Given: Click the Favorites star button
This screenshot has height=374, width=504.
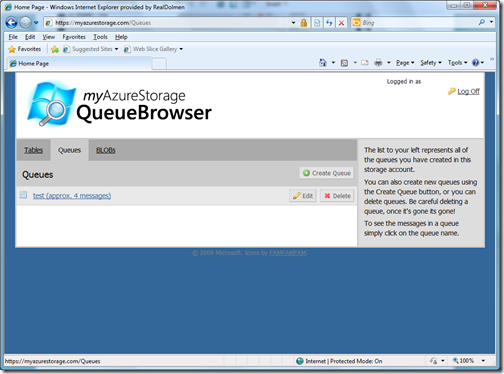Looking at the screenshot, I should [x=25, y=49].
